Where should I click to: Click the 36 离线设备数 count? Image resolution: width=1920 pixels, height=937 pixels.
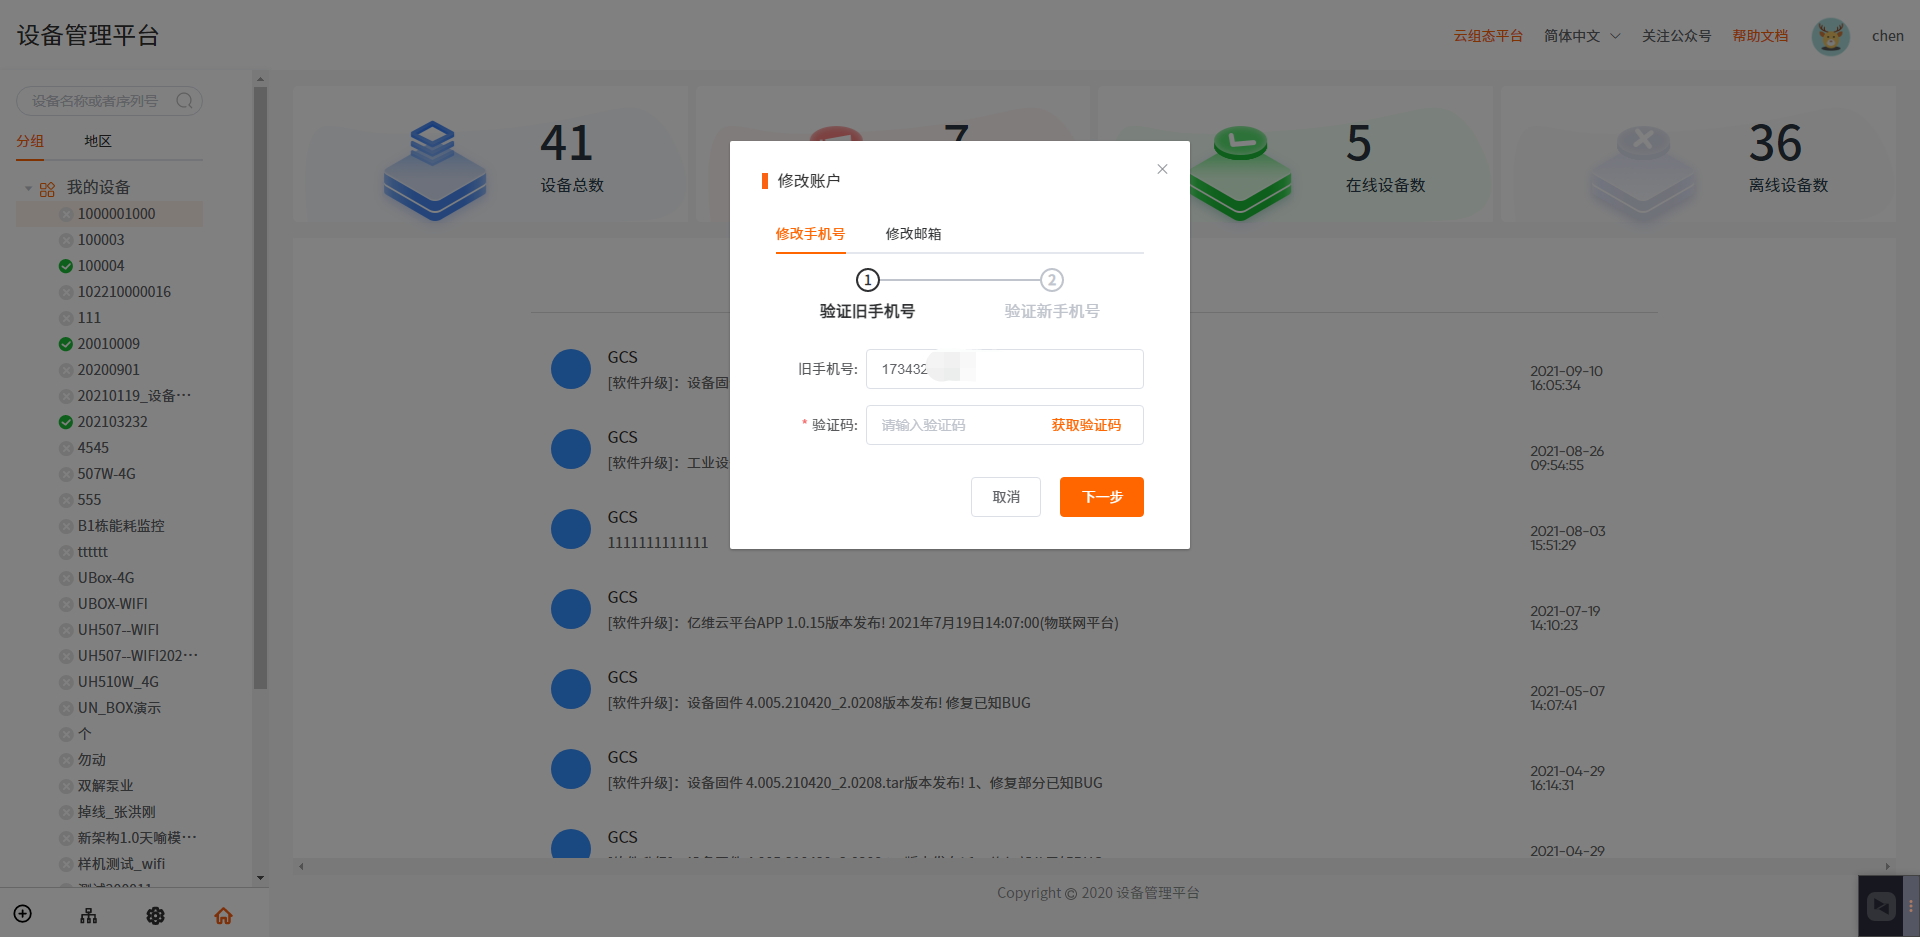(x=1775, y=143)
